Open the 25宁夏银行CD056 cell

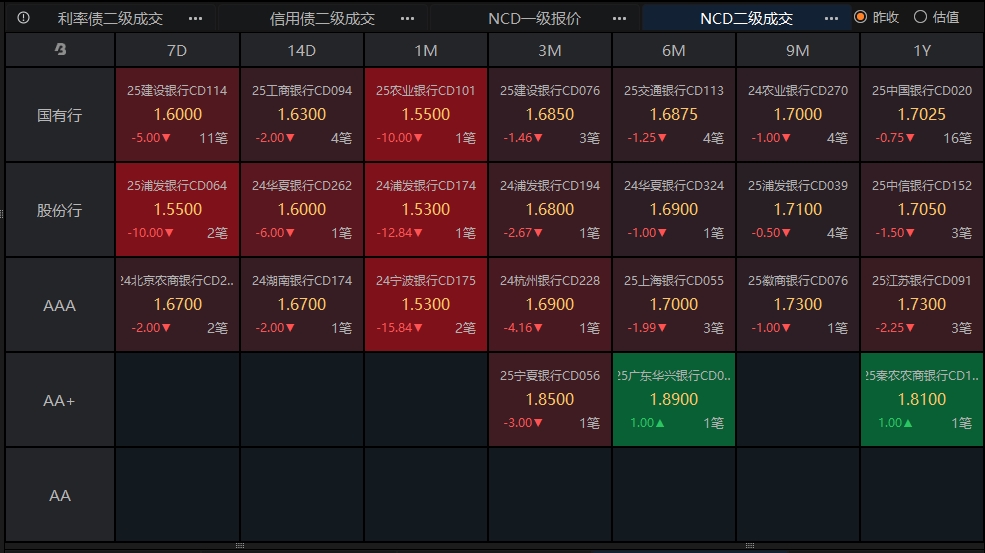pos(550,400)
